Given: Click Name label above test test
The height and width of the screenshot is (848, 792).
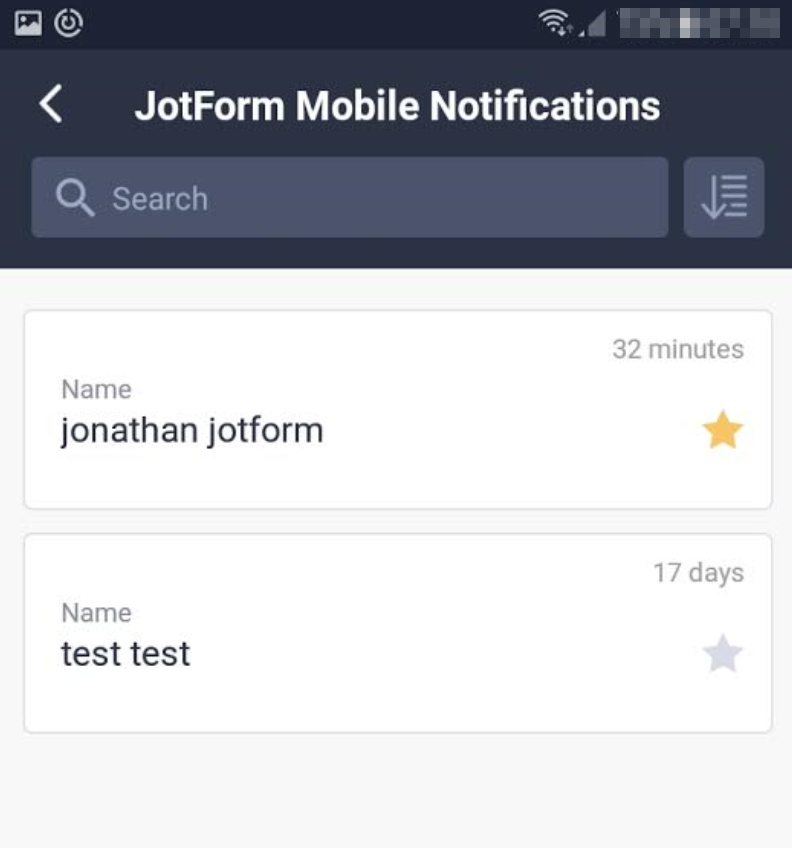Looking at the screenshot, I should pyautogui.click(x=96, y=613).
